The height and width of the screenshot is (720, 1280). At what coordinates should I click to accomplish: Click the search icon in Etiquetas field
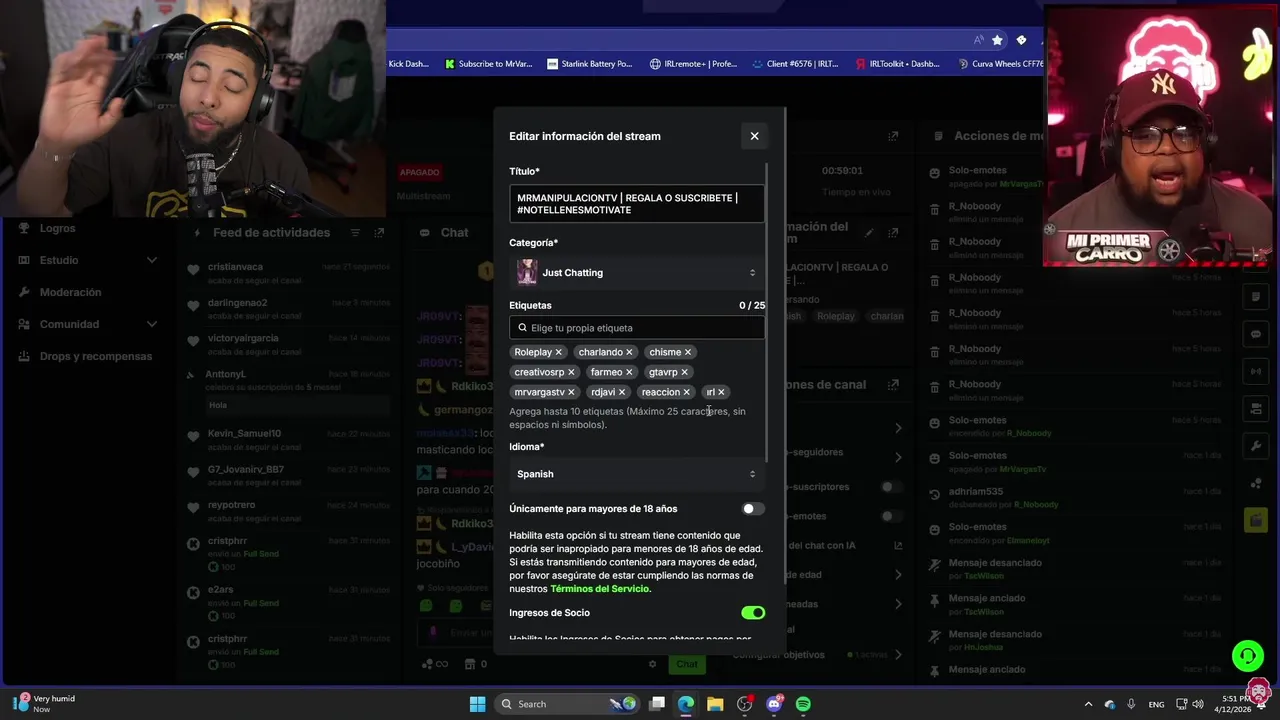tap(522, 328)
